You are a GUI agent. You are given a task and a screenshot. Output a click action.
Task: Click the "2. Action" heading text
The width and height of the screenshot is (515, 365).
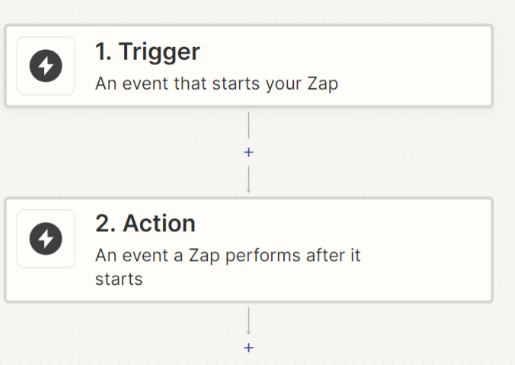click(145, 223)
